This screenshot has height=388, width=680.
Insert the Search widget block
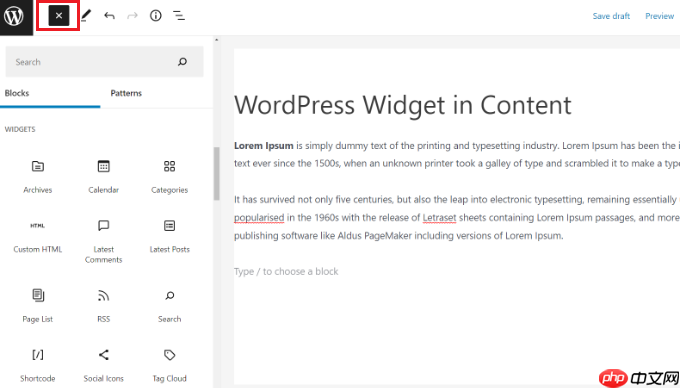[170, 306]
